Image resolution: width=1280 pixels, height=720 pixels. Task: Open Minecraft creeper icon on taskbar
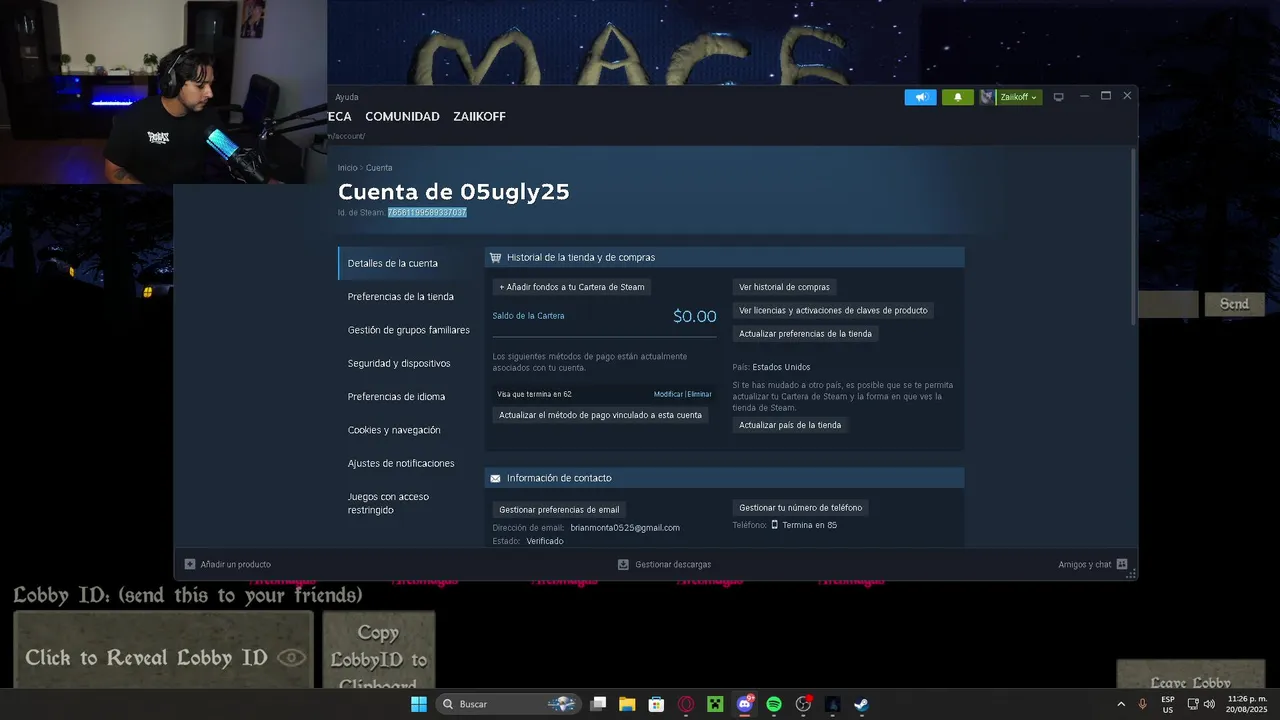click(x=715, y=704)
